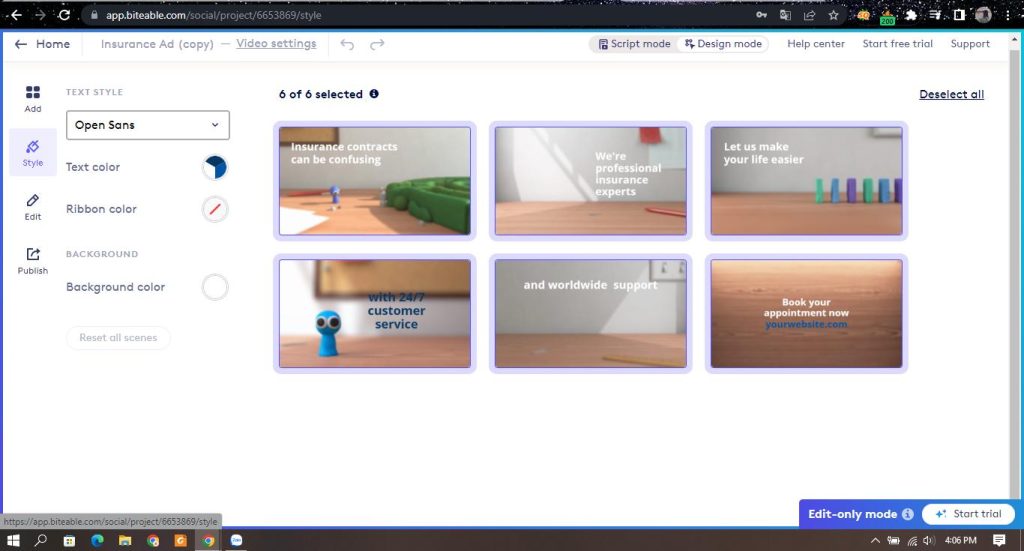
Task: Show hidden system tray icons
Action: pos(875,540)
